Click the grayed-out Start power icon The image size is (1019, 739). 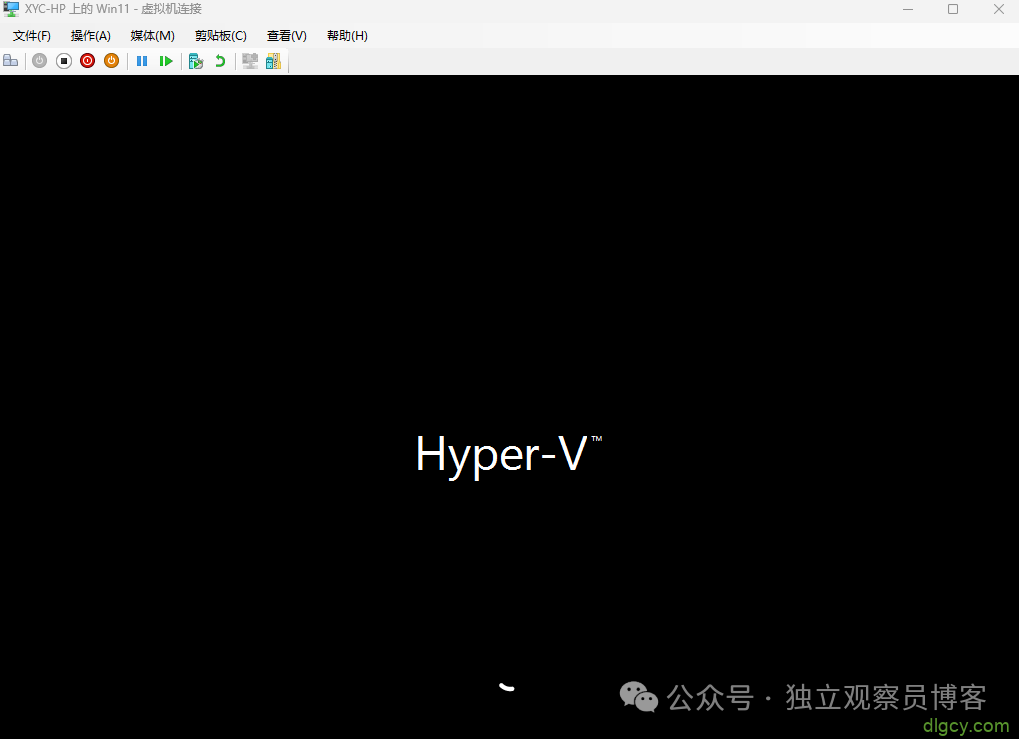[x=39, y=60]
